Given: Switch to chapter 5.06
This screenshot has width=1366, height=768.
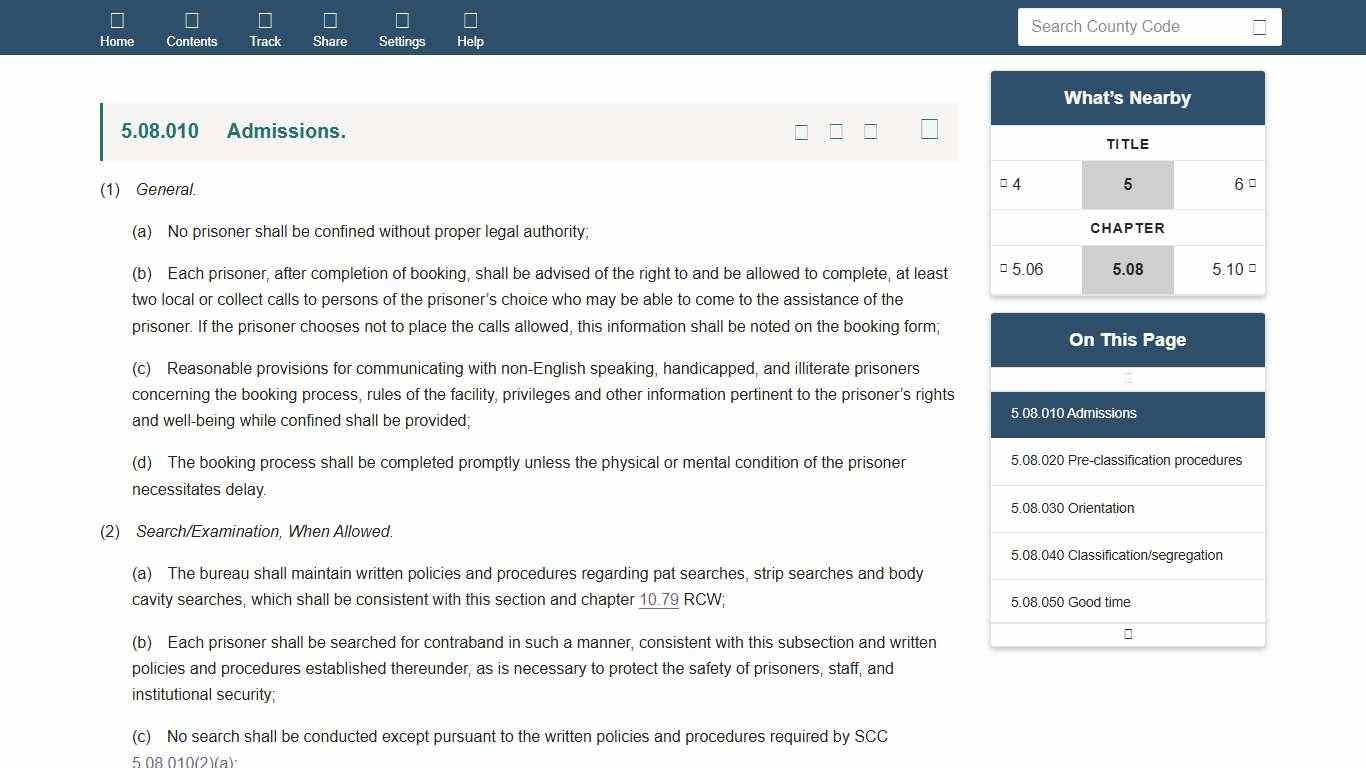Looking at the screenshot, I should (x=1027, y=269).
